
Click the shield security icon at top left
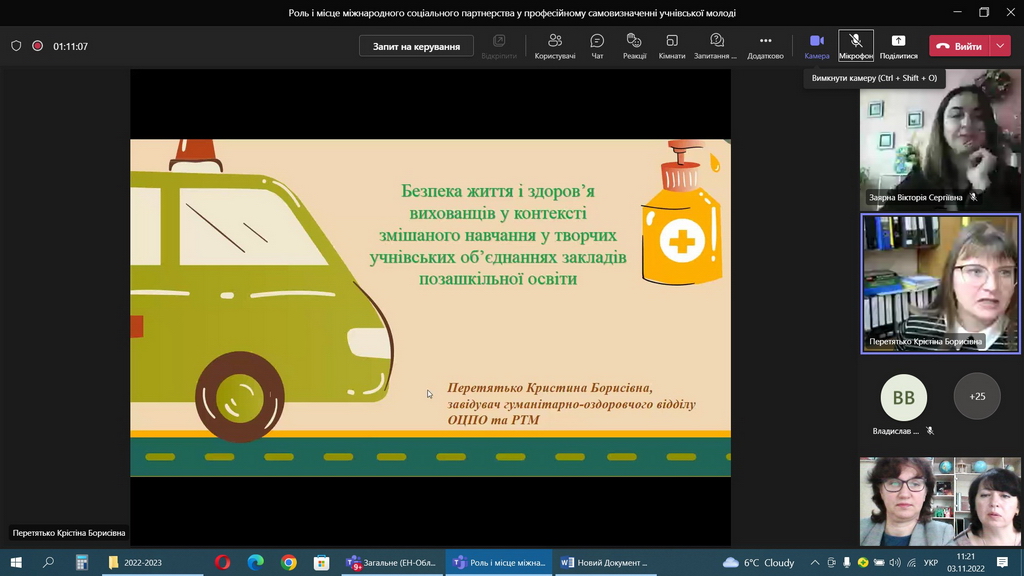click(16, 46)
